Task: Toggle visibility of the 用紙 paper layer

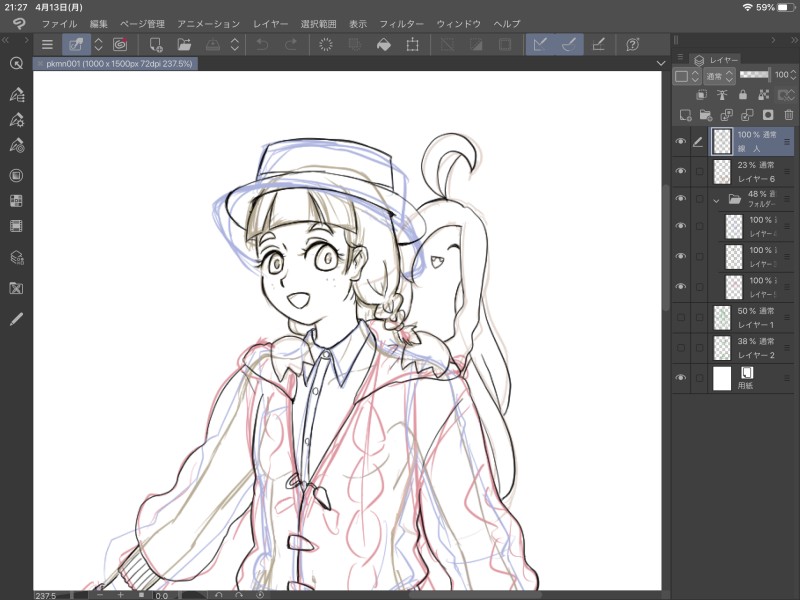Action: 681,378
